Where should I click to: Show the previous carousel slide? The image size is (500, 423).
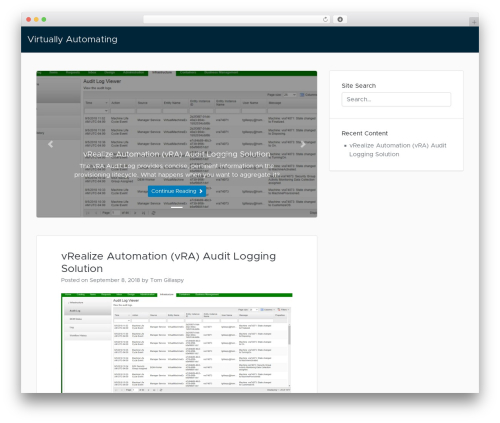51,144
